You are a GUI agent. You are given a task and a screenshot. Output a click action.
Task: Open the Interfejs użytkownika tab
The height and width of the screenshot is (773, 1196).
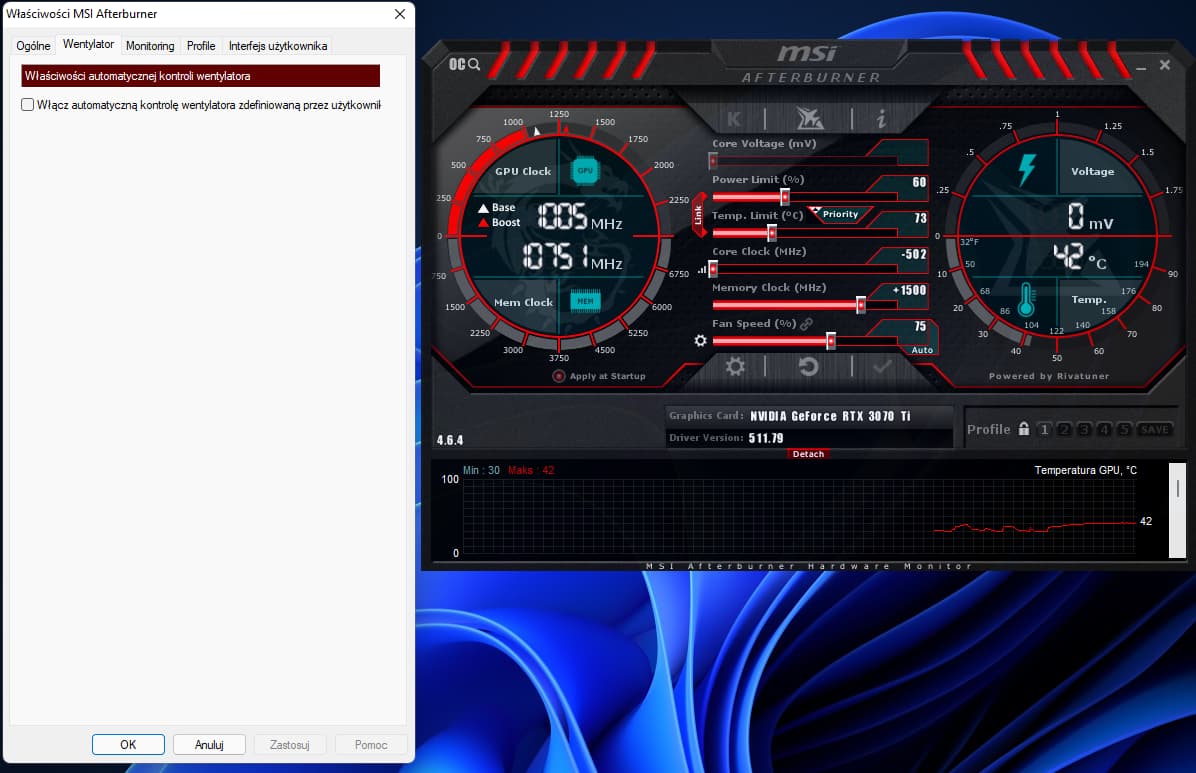(x=277, y=46)
